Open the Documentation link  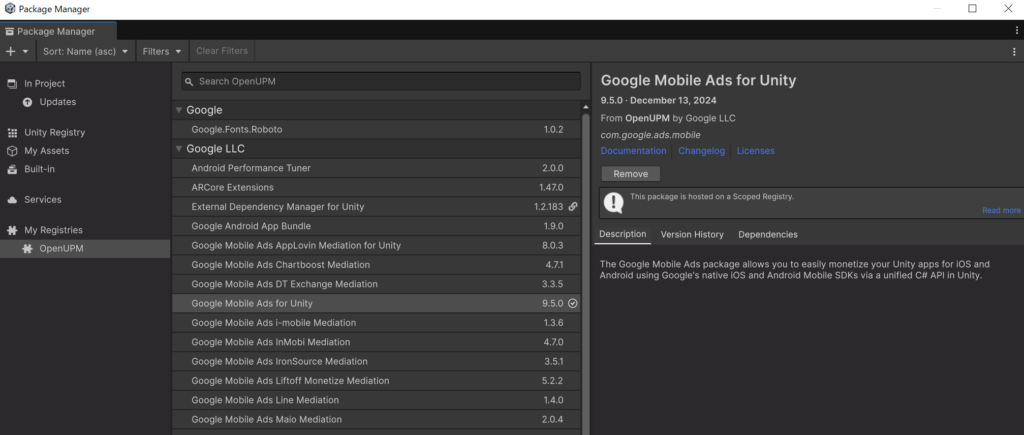[x=633, y=151]
